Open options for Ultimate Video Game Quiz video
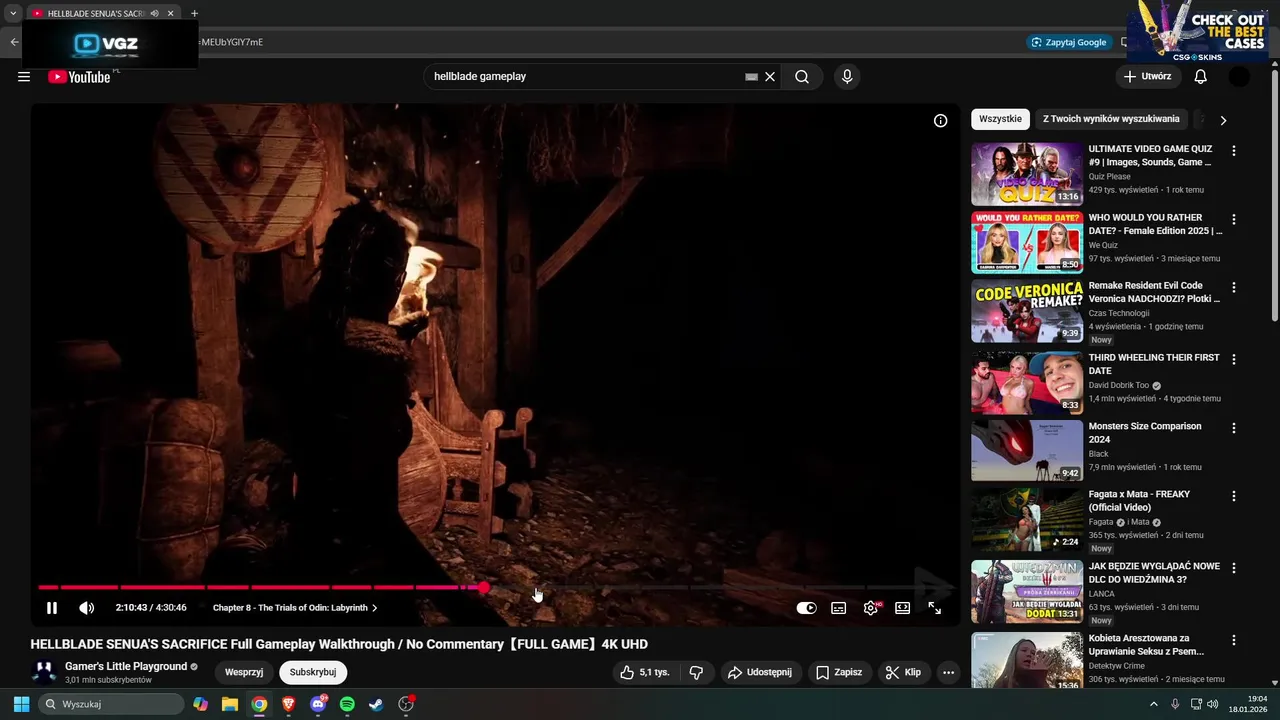 [x=1234, y=151]
